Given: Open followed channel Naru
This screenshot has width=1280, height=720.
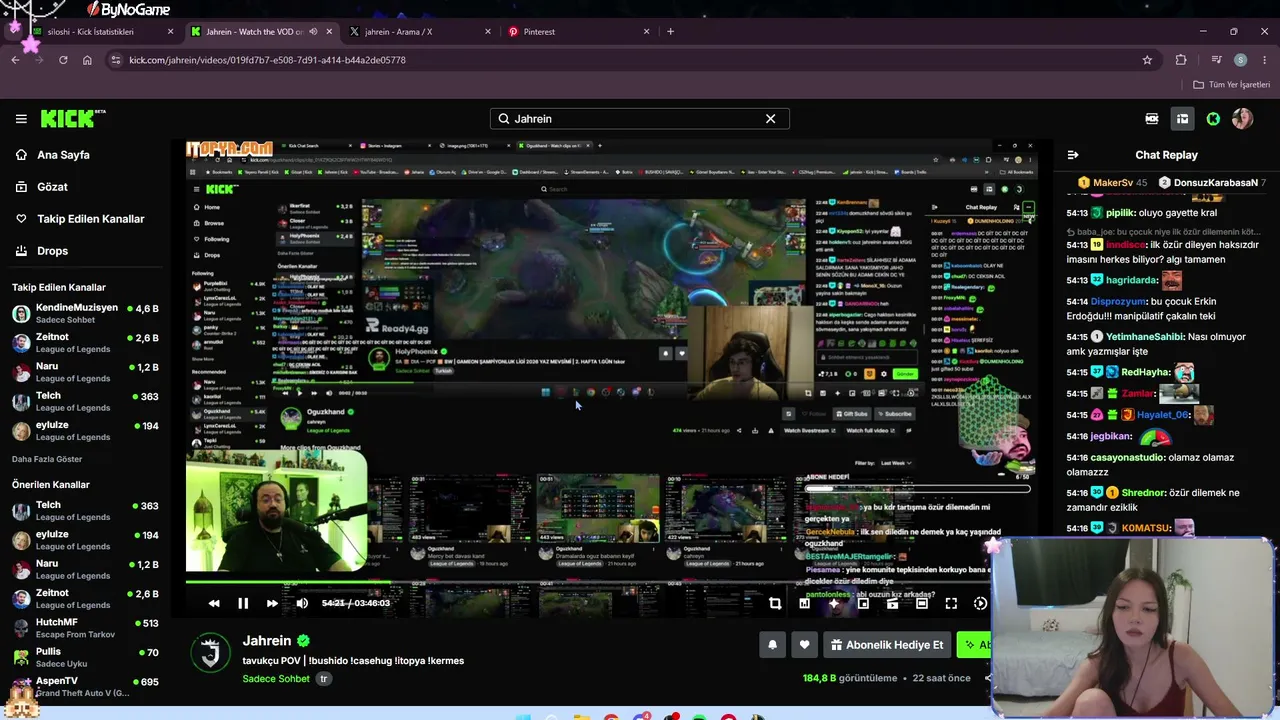Looking at the screenshot, I should pyautogui.click(x=84, y=372).
